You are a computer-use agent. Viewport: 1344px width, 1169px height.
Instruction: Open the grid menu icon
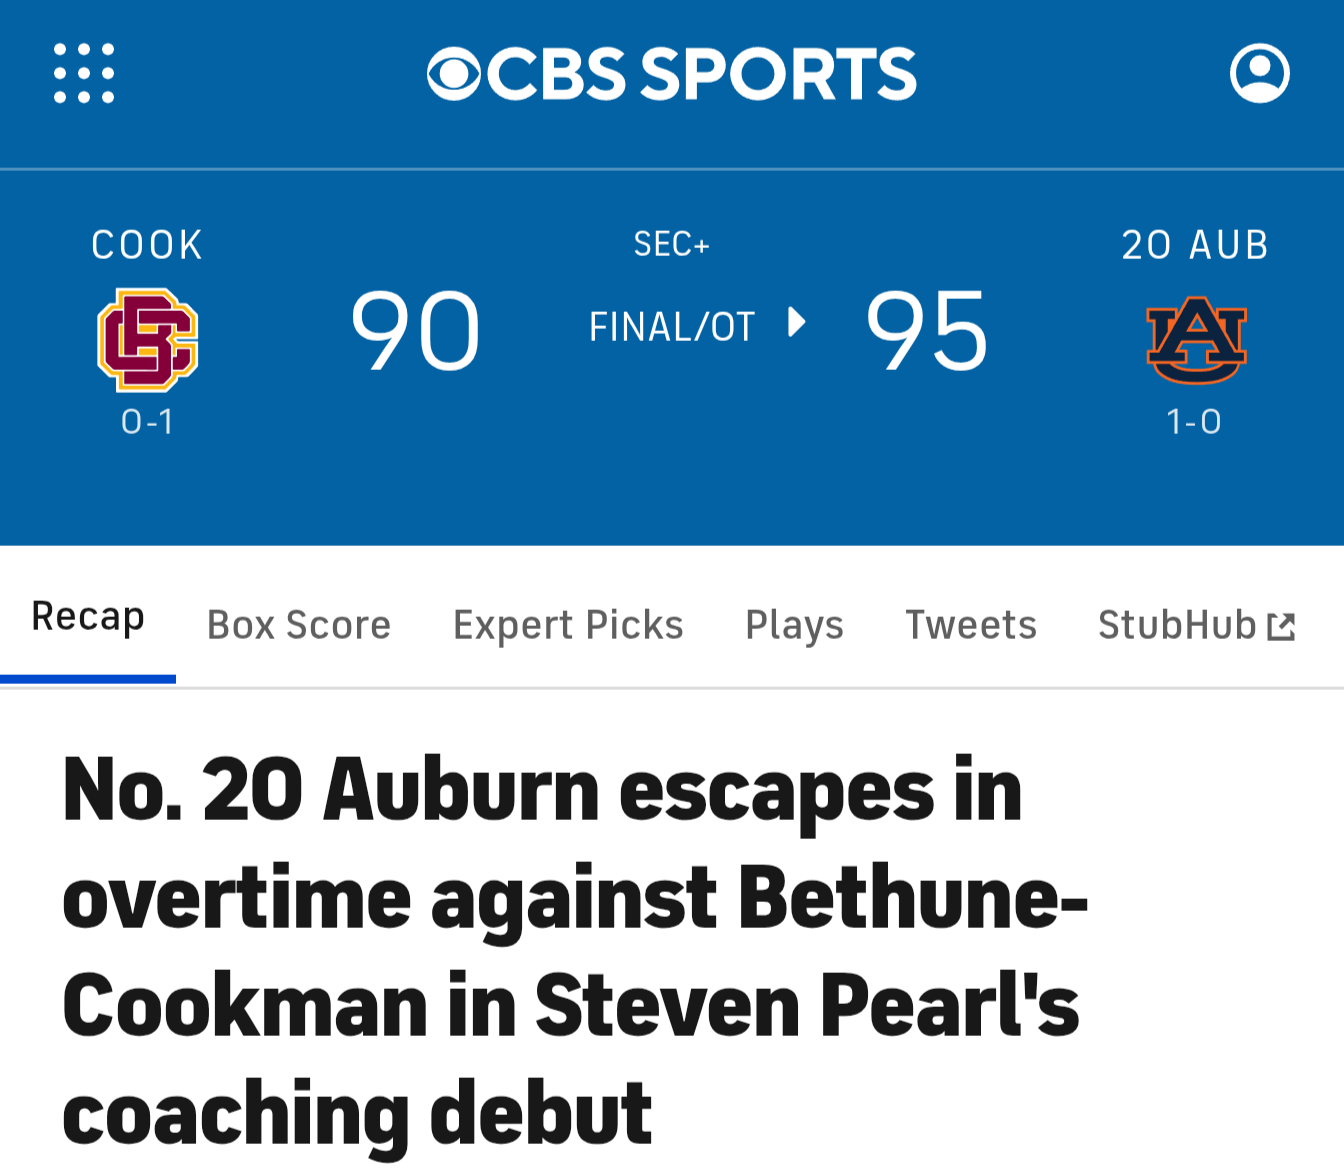click(x=84, y=73)
